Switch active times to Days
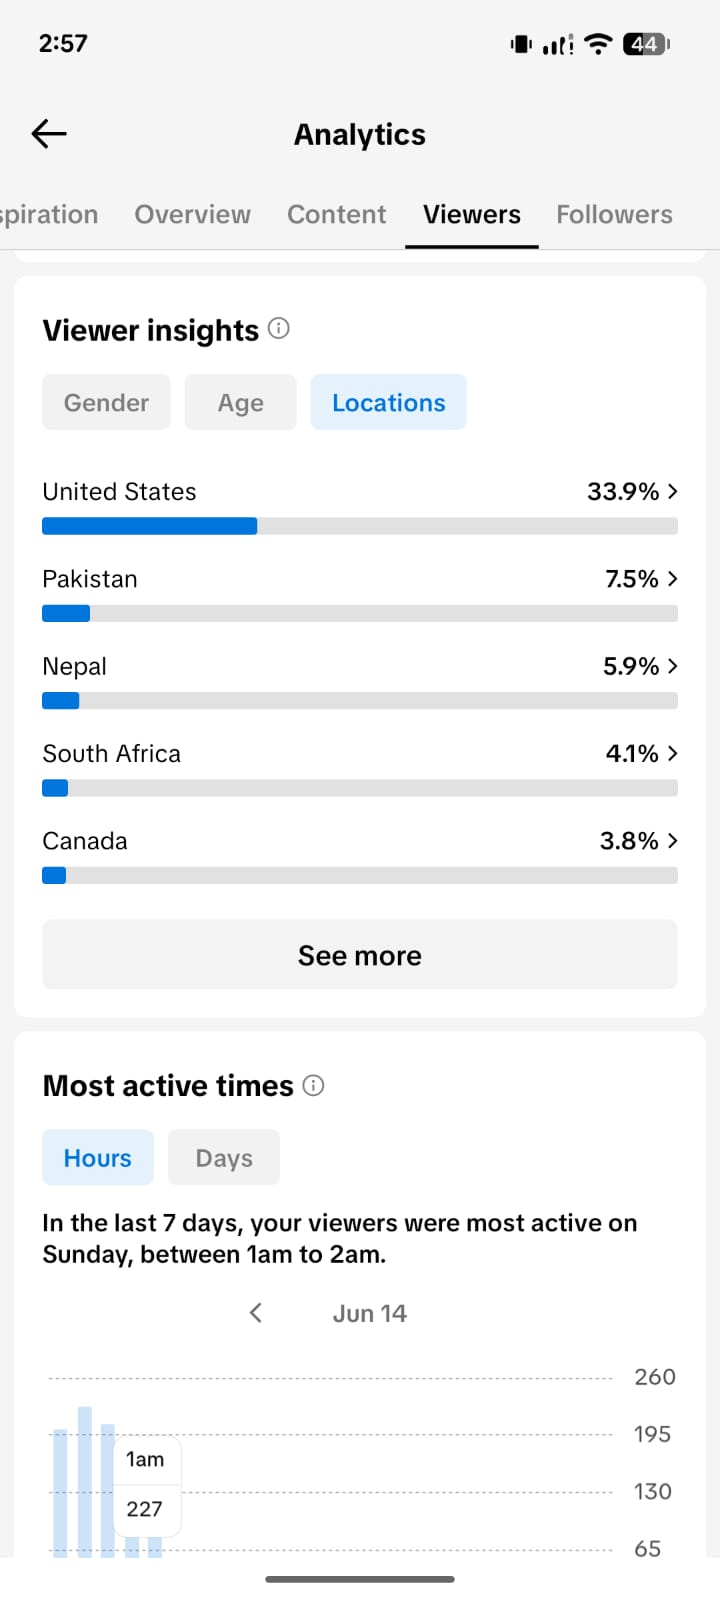This screenshot has height=1600, width=720. coord(224,1157)
